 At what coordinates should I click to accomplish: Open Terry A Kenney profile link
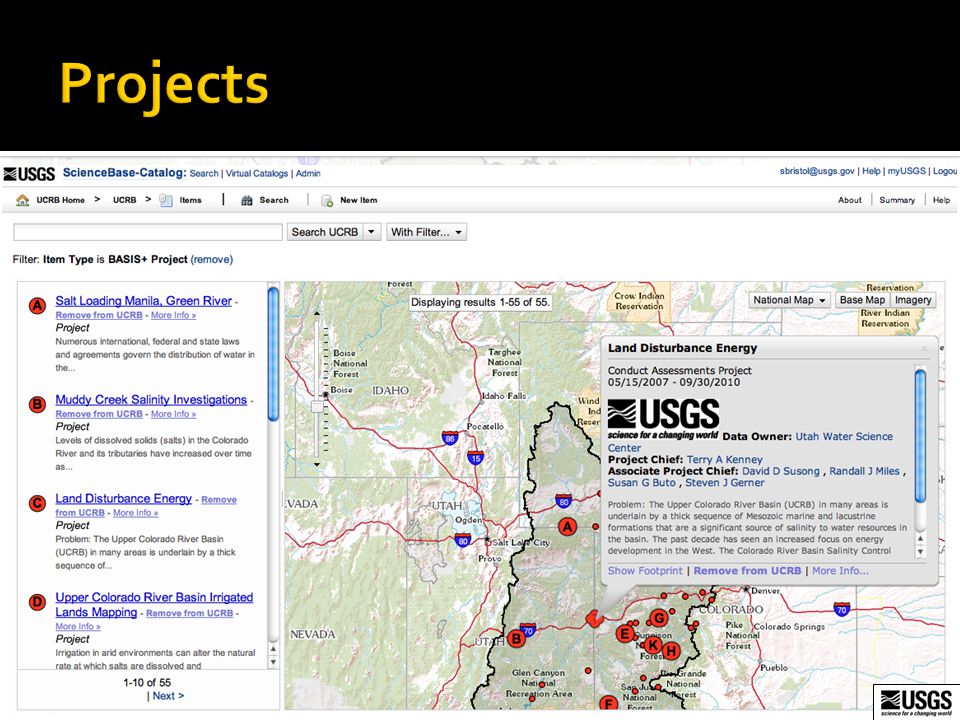click(724, 460)
